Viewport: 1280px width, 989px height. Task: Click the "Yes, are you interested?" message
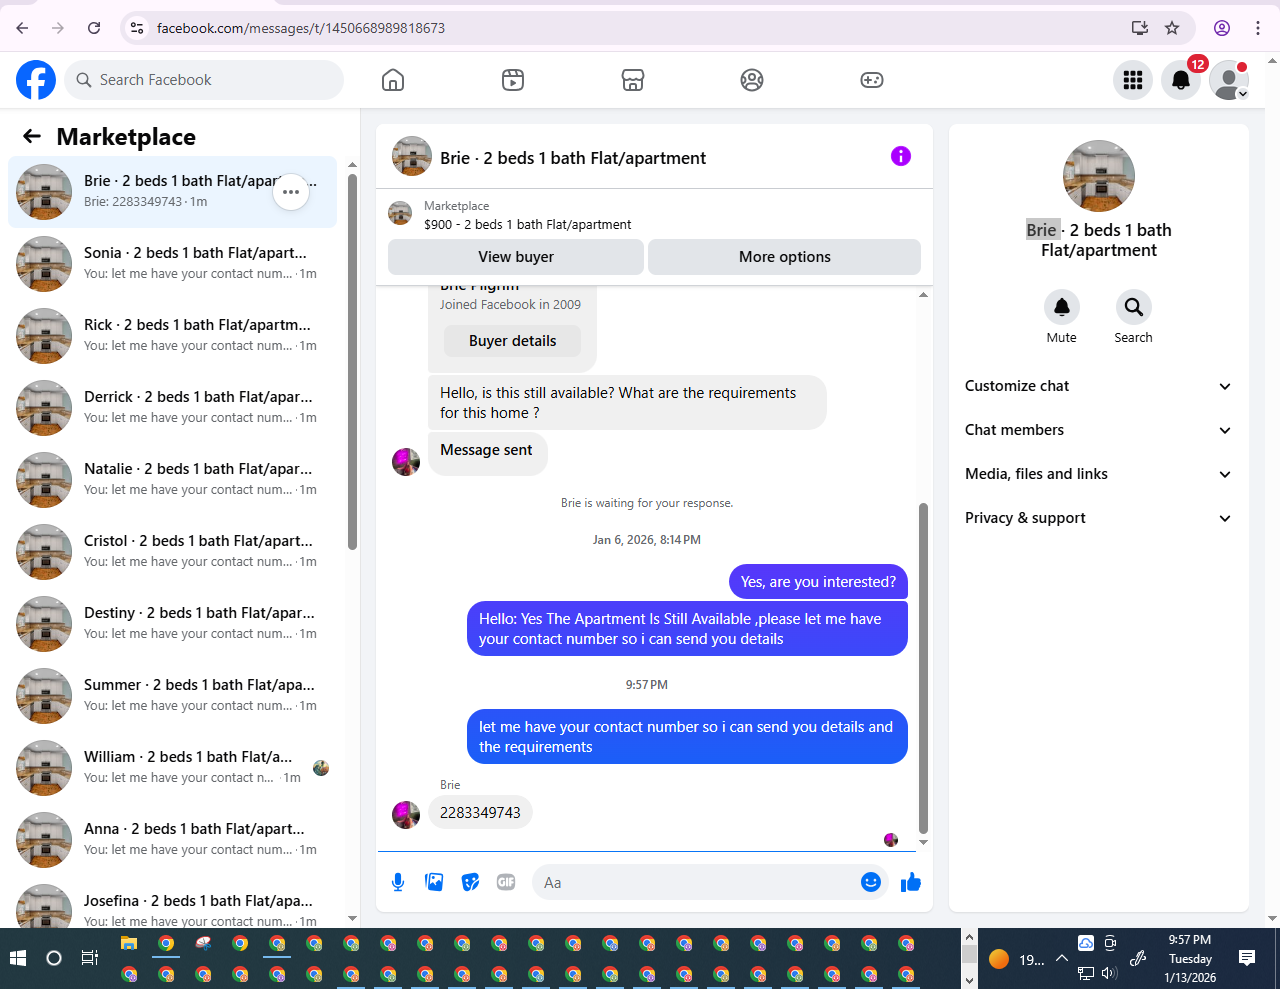(x=818, y=582)
